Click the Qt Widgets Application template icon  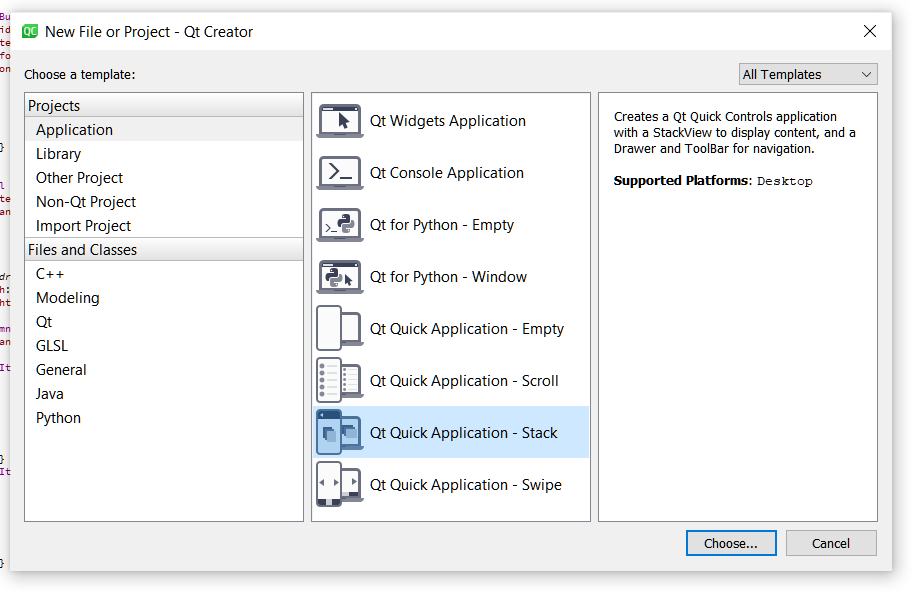(340, 121)
